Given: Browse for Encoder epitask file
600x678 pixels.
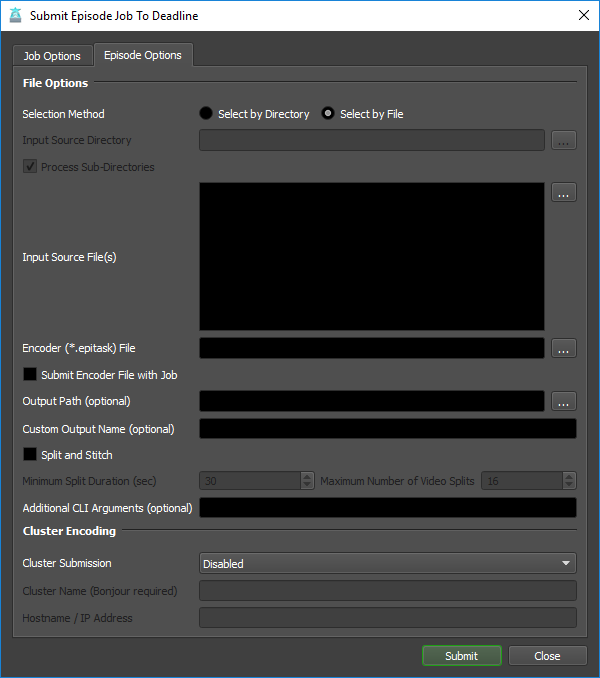Looking at the screenshot, I should (x=564, y=348).
